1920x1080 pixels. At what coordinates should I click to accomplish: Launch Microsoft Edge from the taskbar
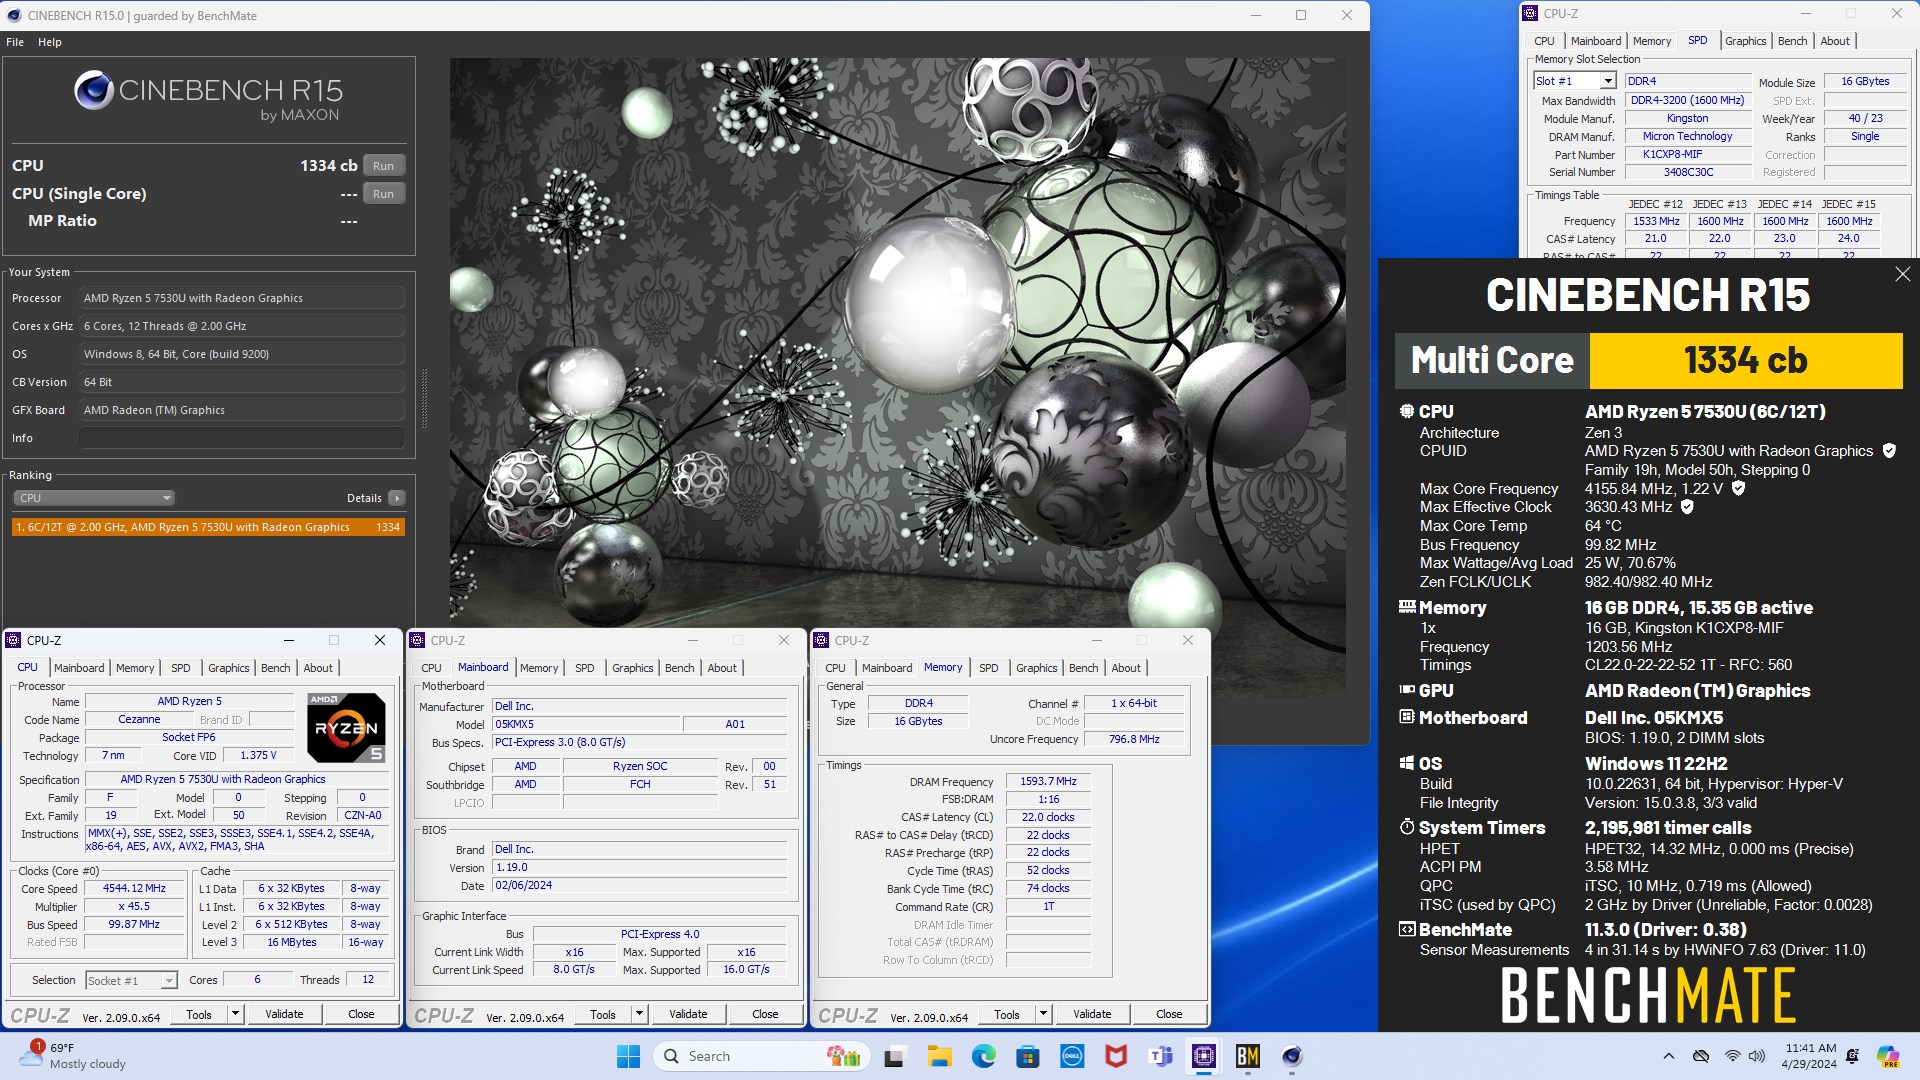(984, 1056)
